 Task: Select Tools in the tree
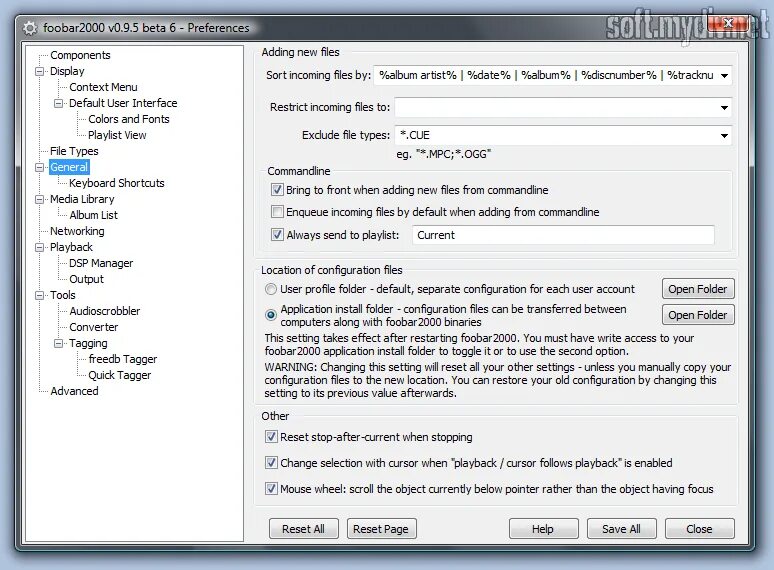(63, 295)
